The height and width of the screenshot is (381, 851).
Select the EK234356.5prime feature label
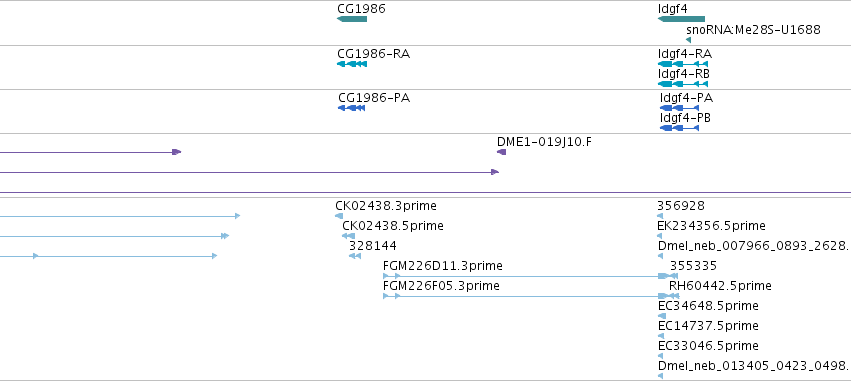click(712, 226)
